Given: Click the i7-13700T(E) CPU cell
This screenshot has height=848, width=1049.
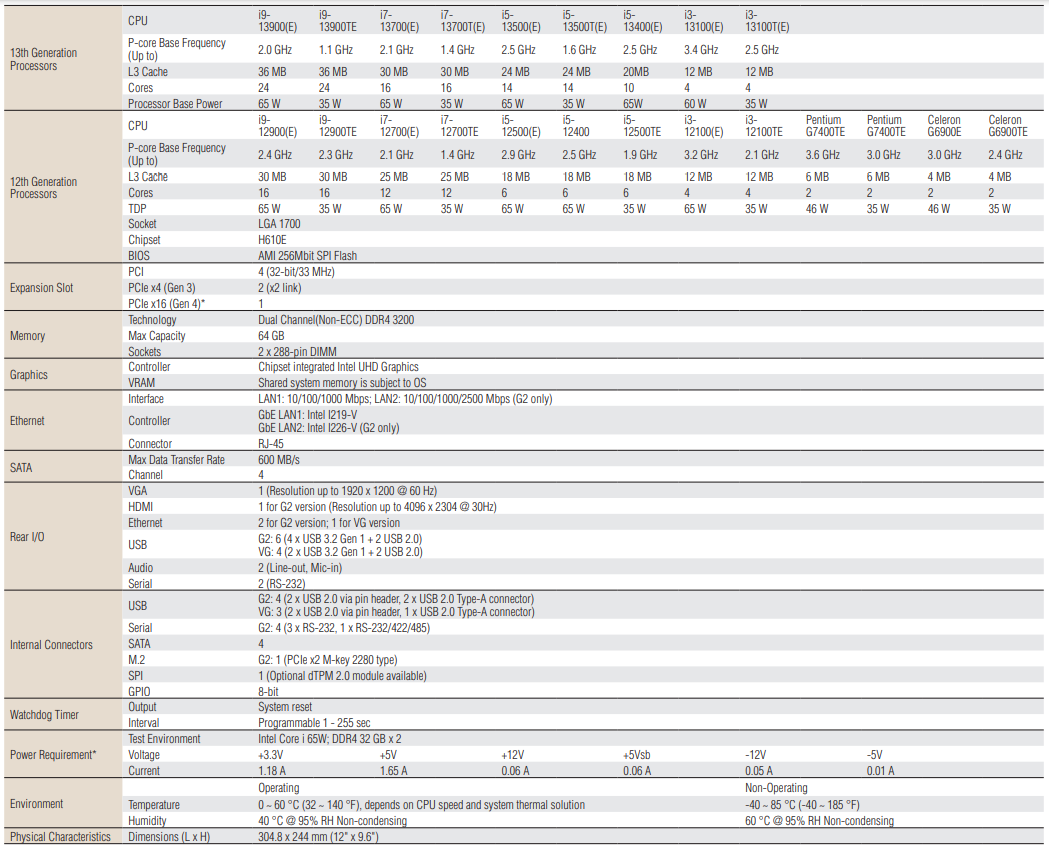Looking at the screenshot, I should (x=462, y=21).
